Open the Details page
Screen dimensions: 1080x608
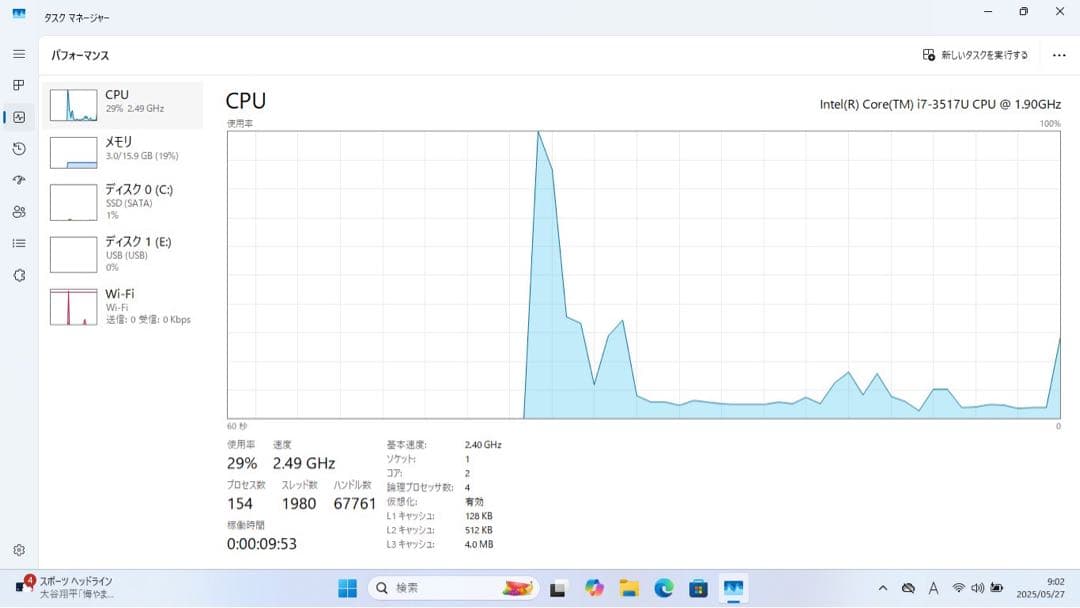click(x=18, y=244)
